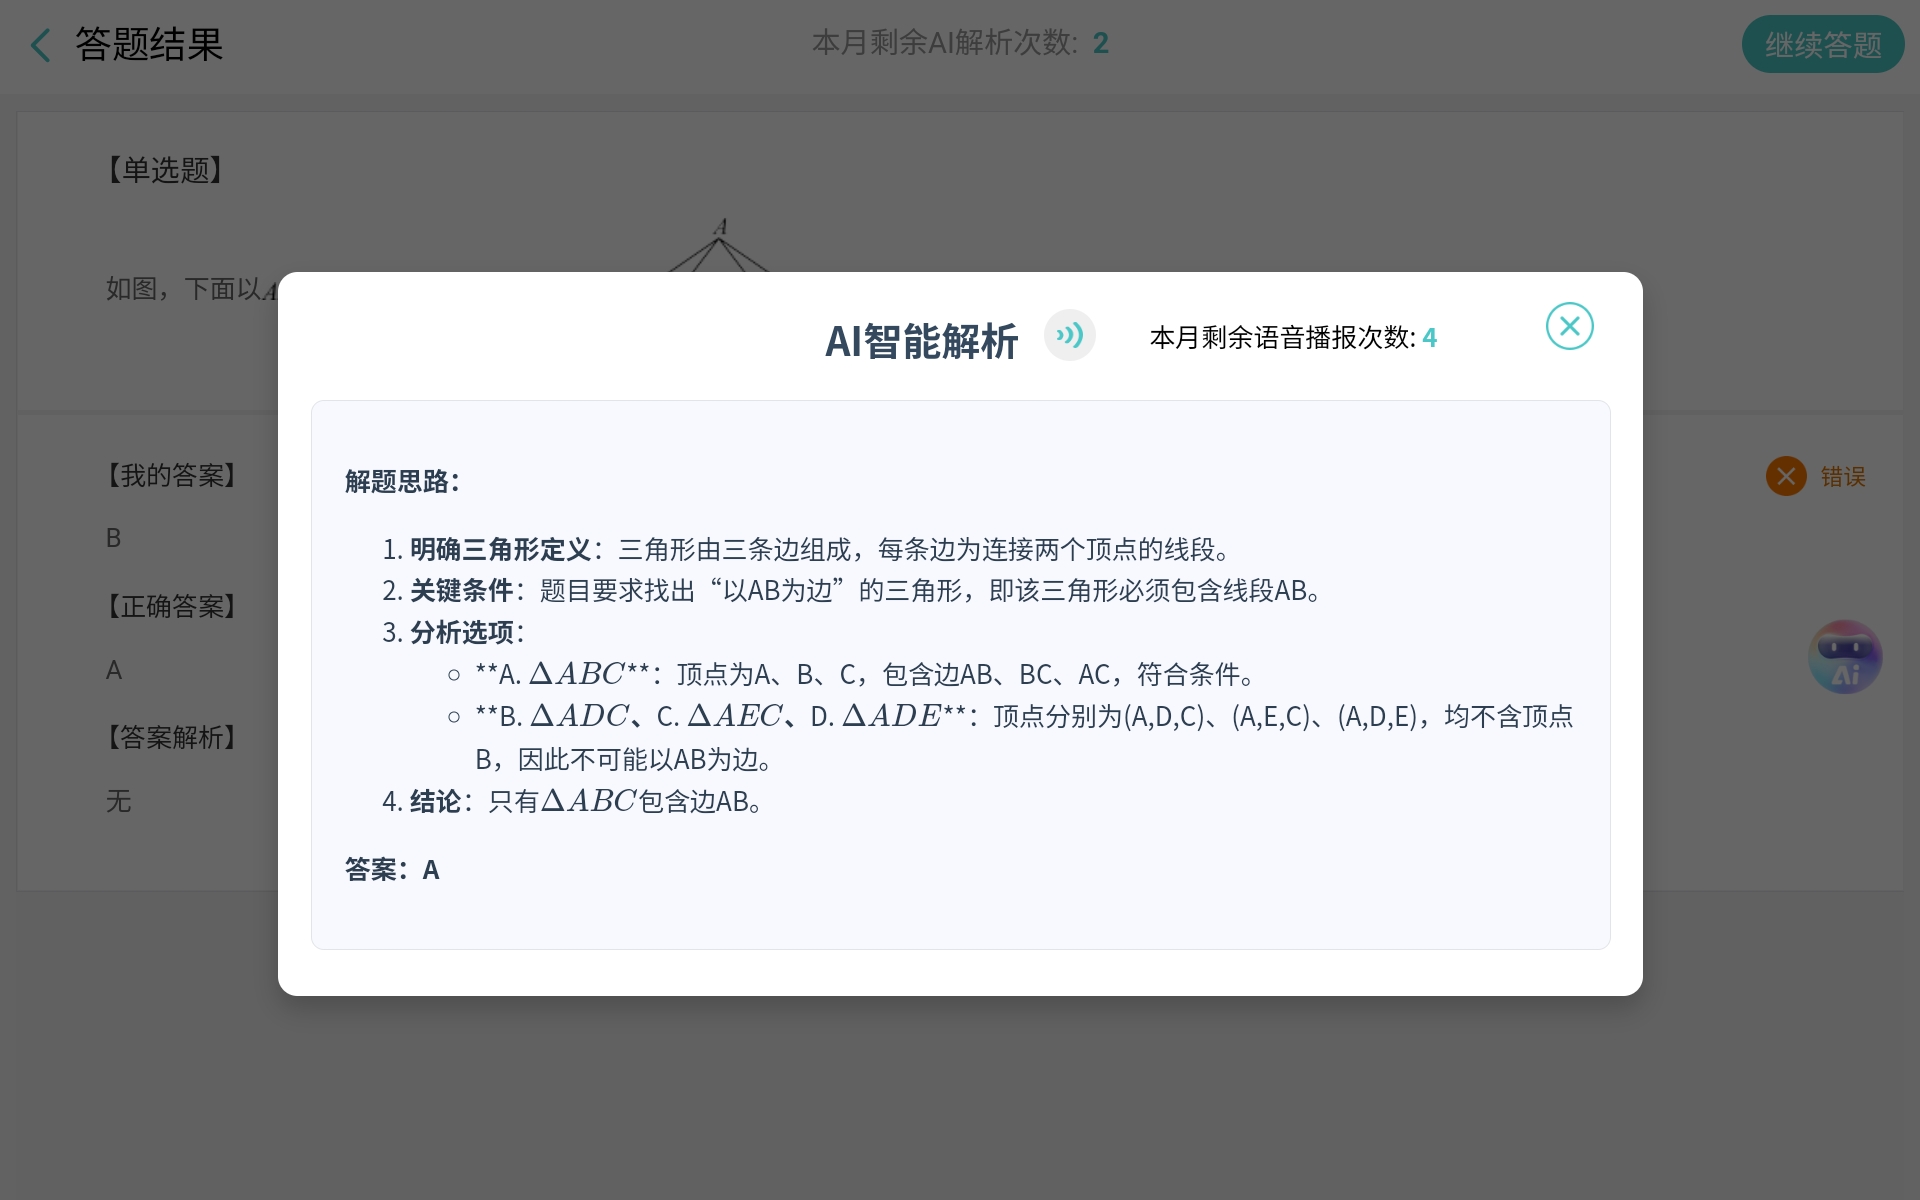Go back using top-left arrow
This screenshot has height=1200, width=1920.
click(x=40, y=45)
